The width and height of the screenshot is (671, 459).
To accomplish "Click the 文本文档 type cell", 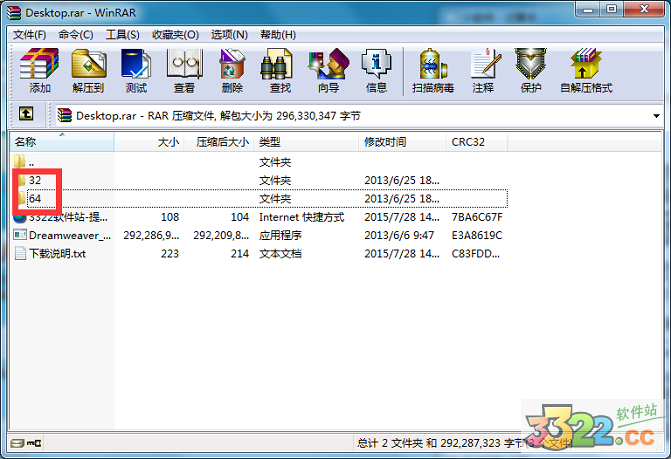I will point(280,254).
